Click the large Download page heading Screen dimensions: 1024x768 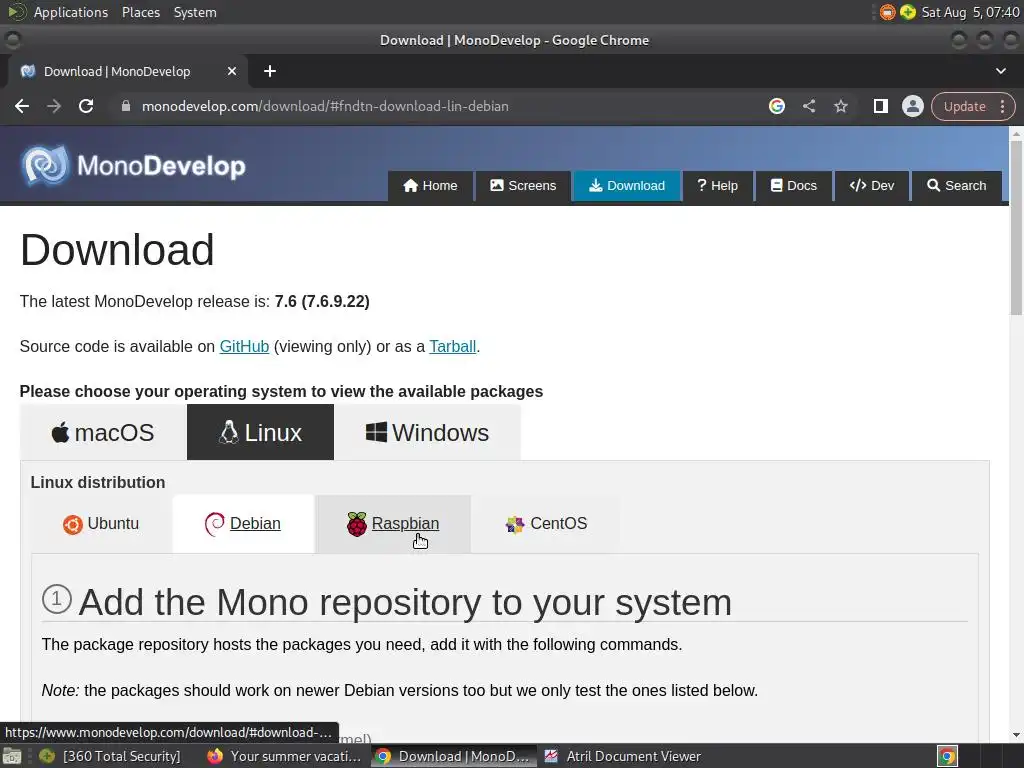click(x=118, y=249)
